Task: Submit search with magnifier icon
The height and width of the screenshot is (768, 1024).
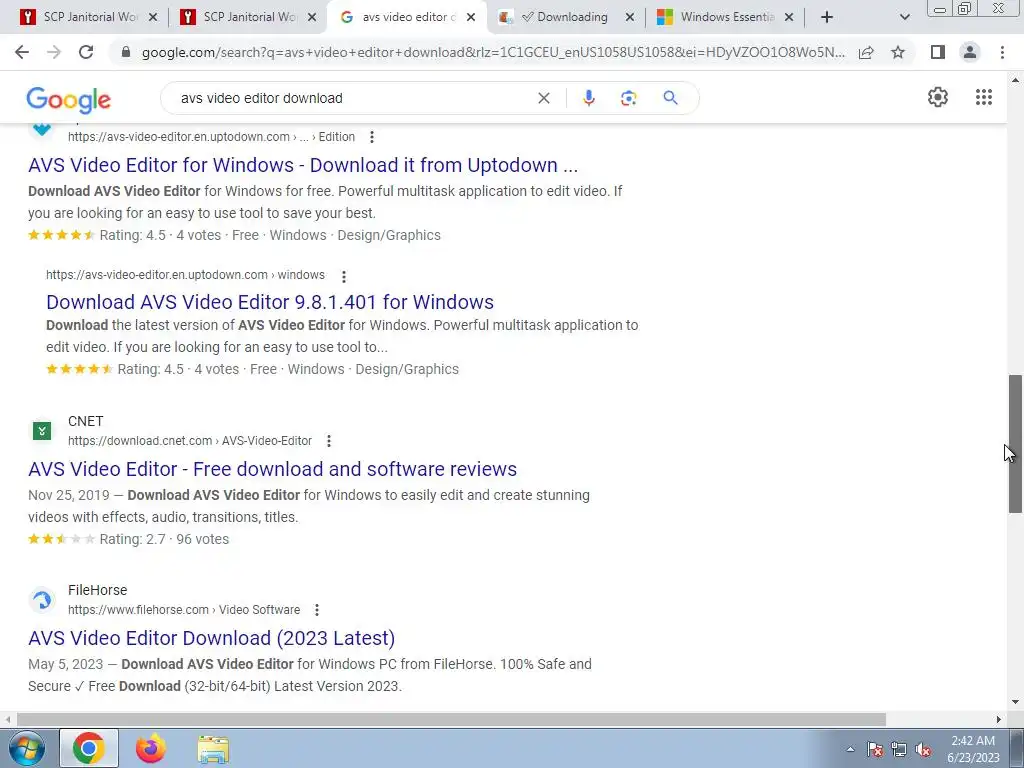Action: 670,98
